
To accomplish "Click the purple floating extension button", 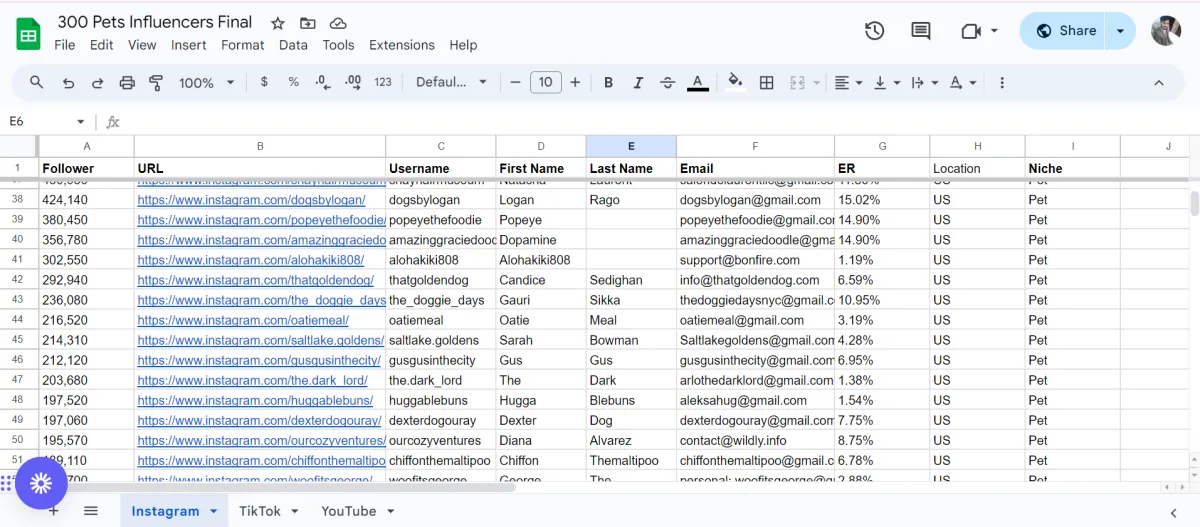I will tap(41, 484).
